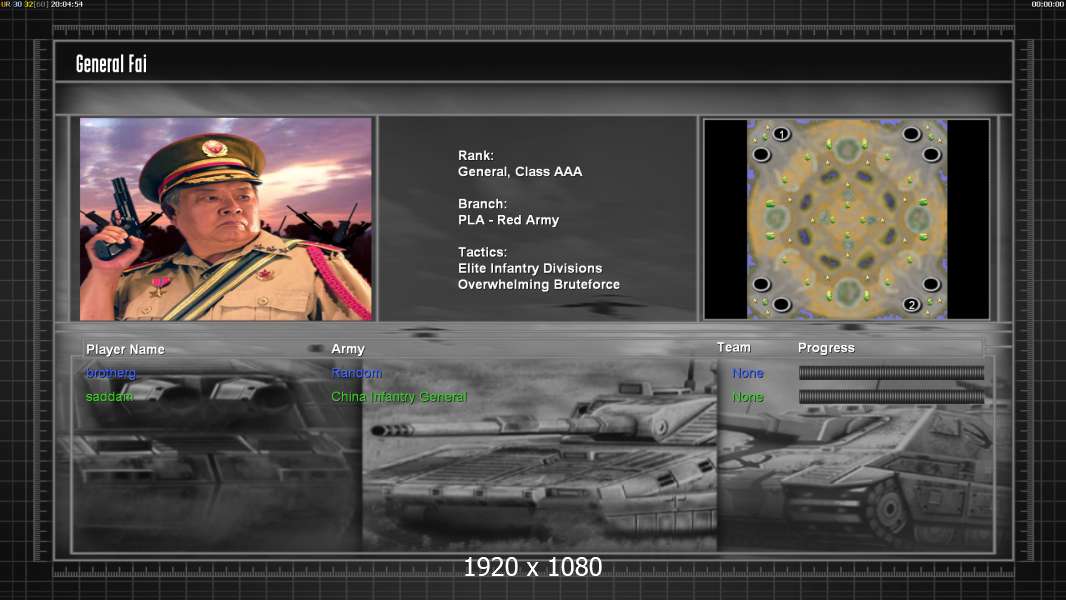Image resolution: width=1066 pixels, height=600 pixels.
Task: Click brotherg's team value None
Action: pos(748,373)
